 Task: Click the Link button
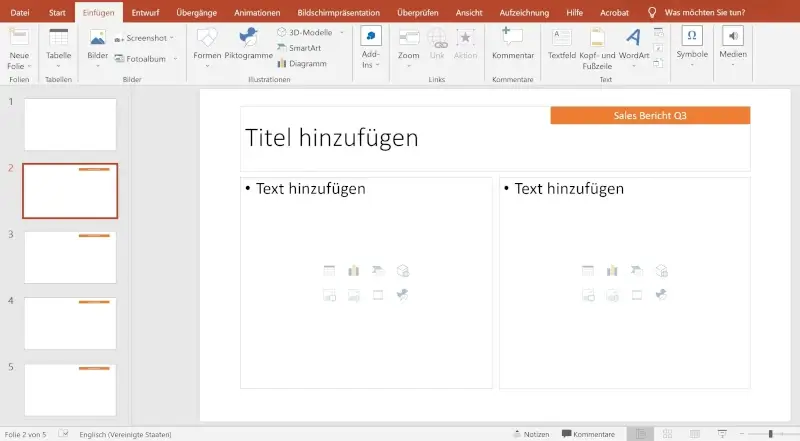click(x=437, y=44)
